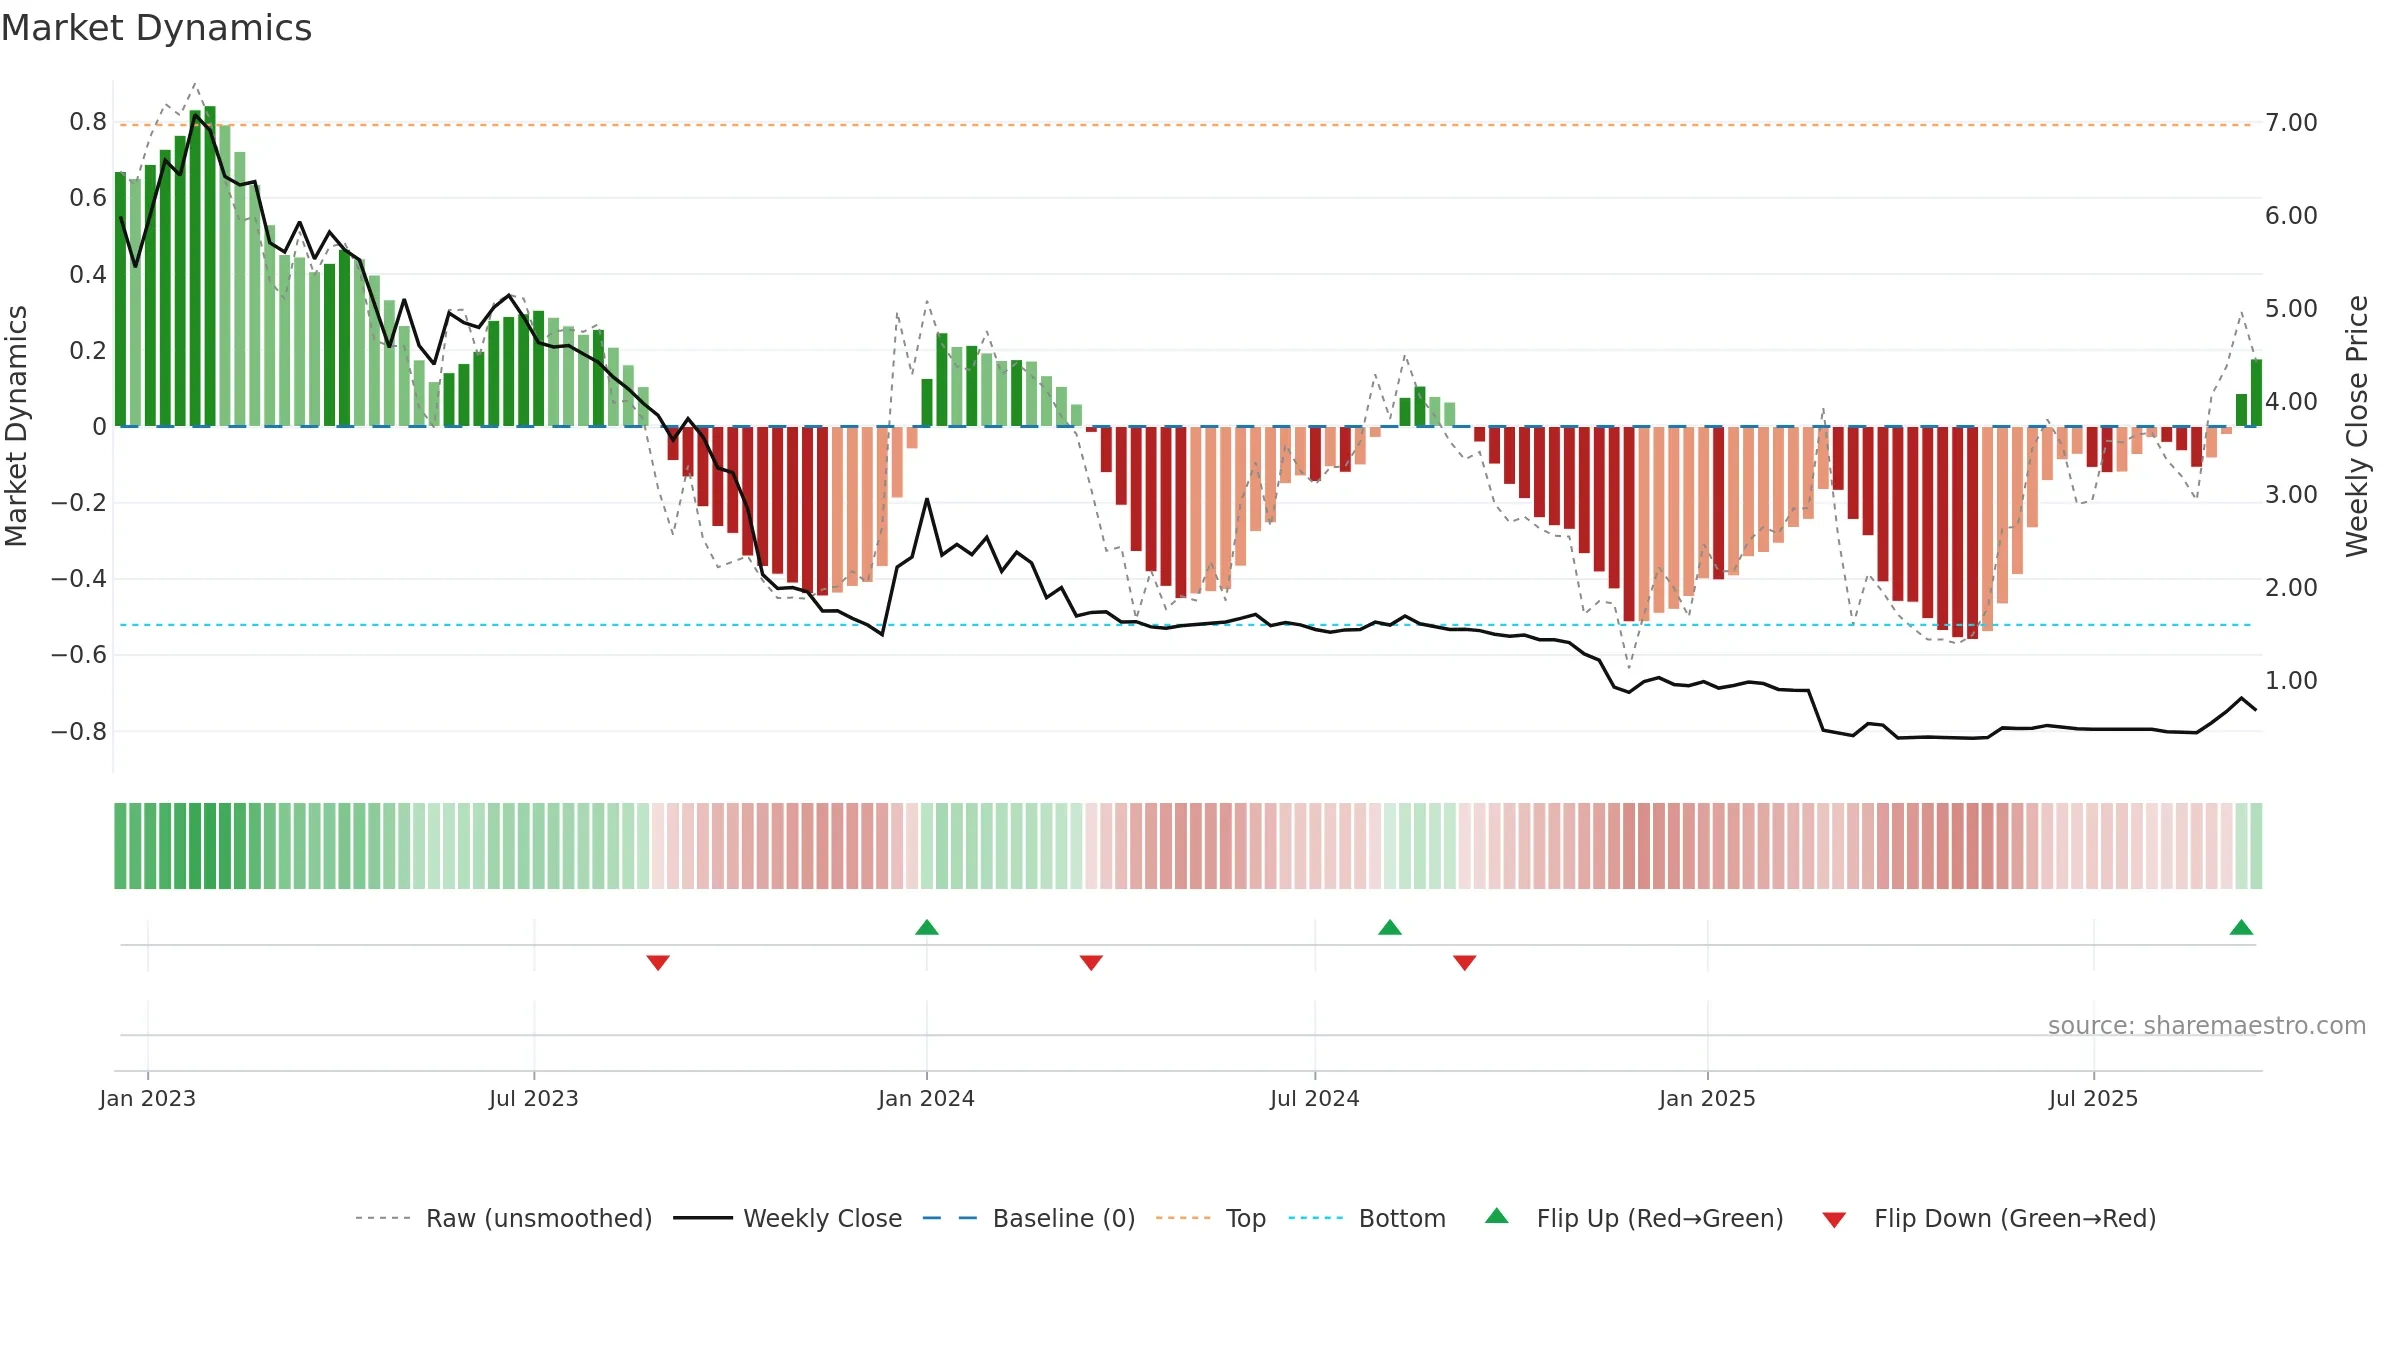Toggle the Flip Up (Red→Green) legend entry

click(1634, 1218)
